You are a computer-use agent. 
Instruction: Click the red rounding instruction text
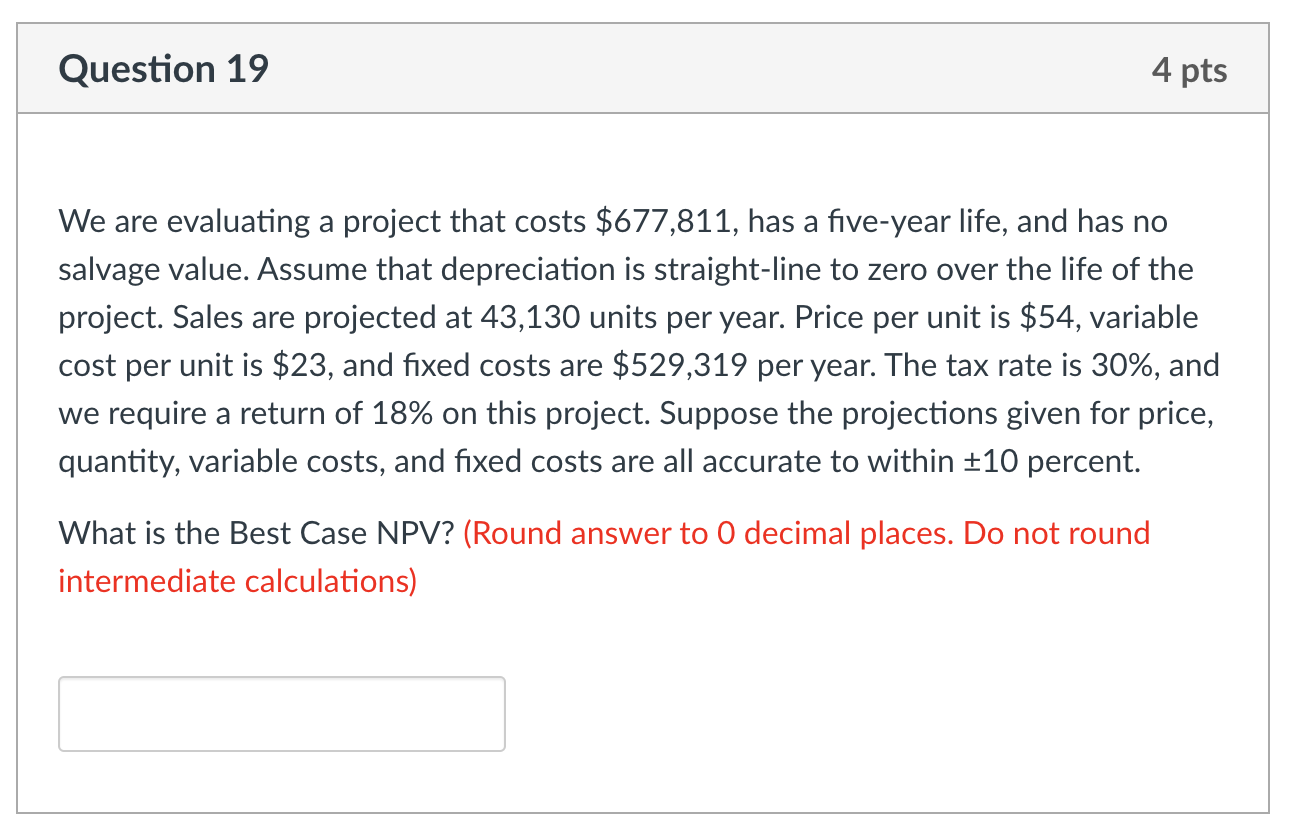click(800, 533)
